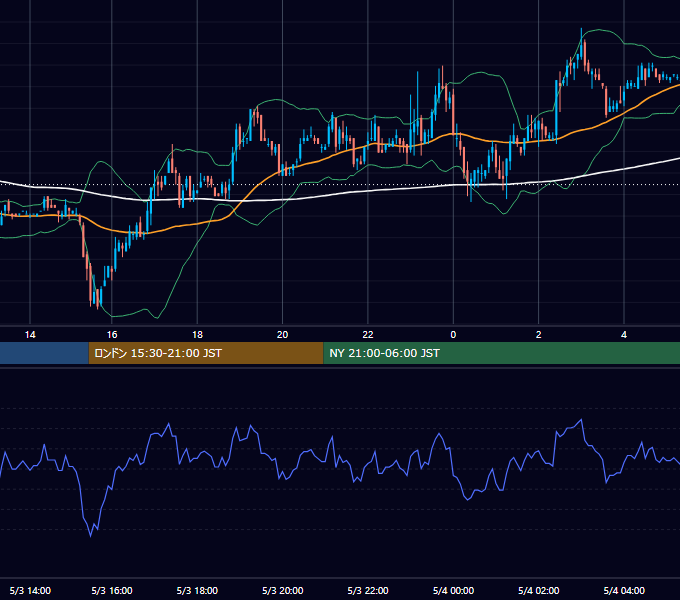680x600 pixels.
Task: Click the '5/4 02:00' date label
Action: (538, 590)
